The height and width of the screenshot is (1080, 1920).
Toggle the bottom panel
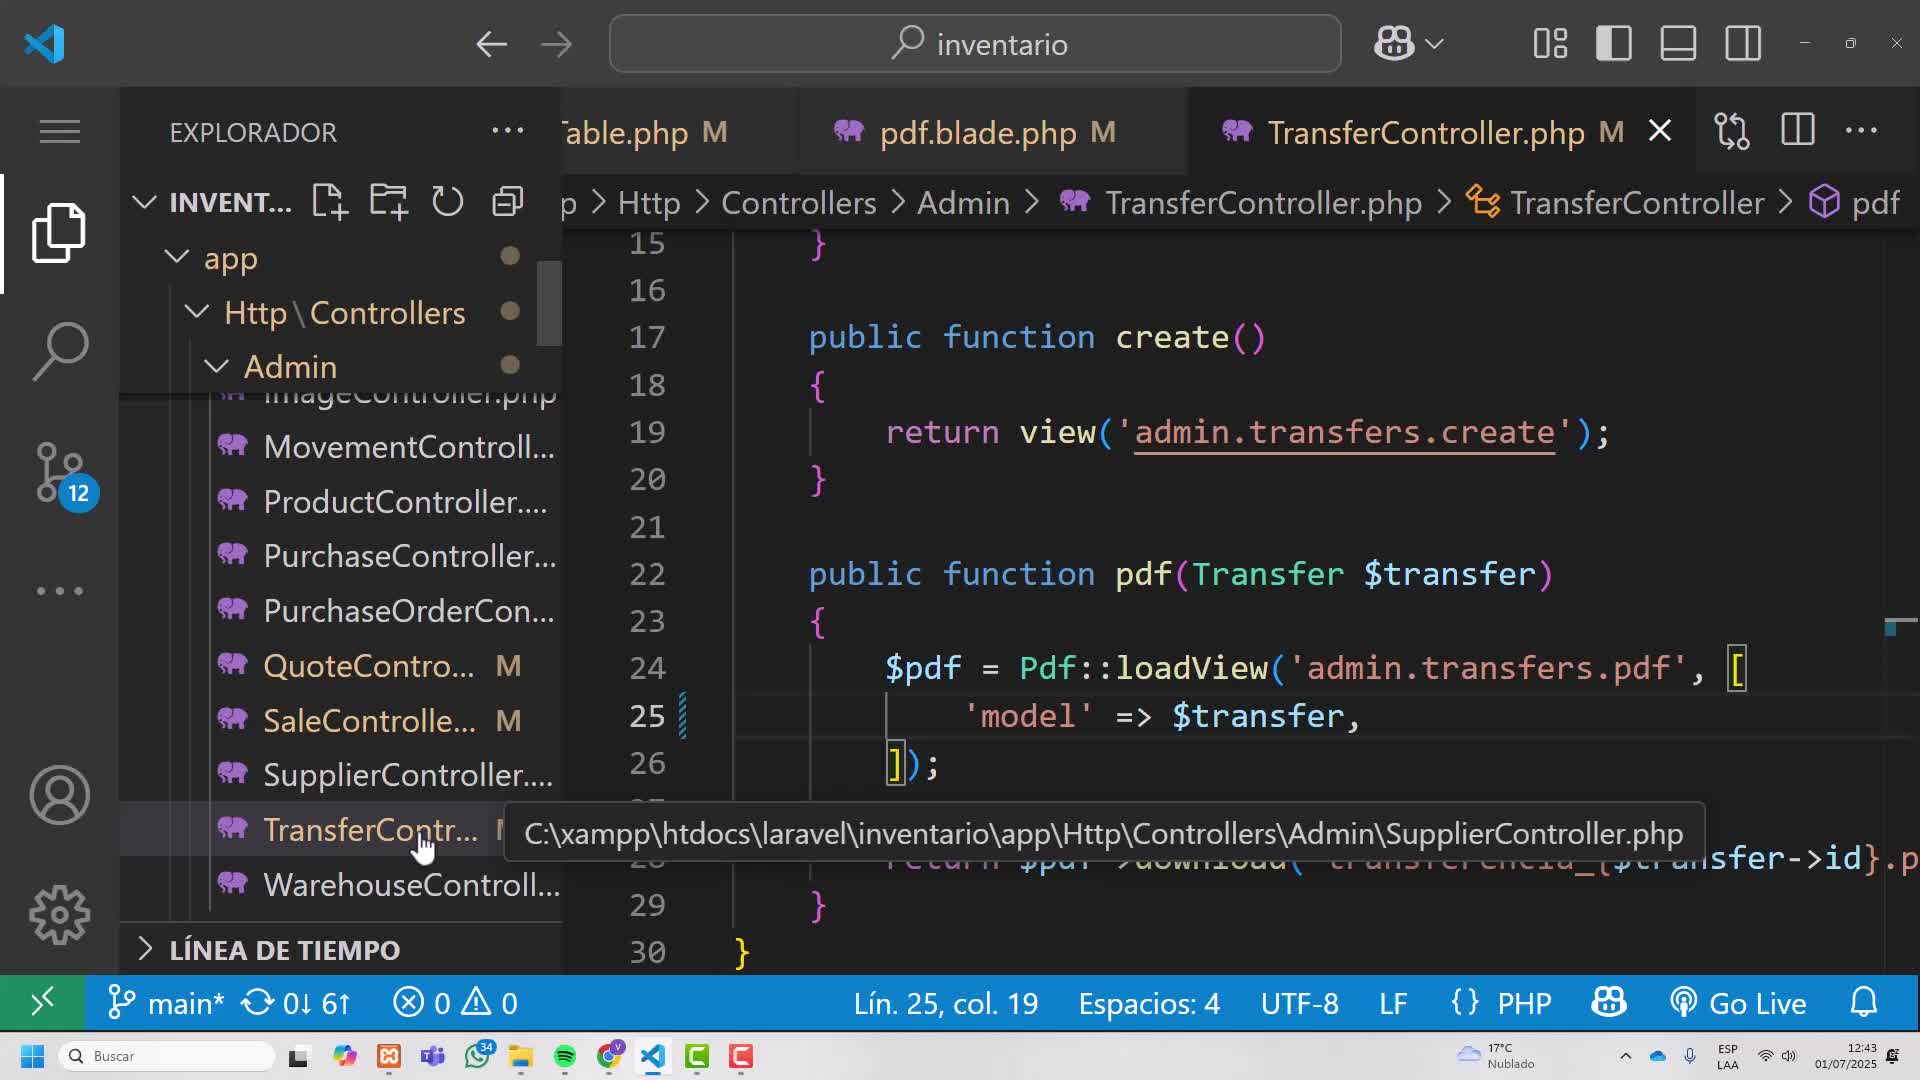tap(1678, 44)
